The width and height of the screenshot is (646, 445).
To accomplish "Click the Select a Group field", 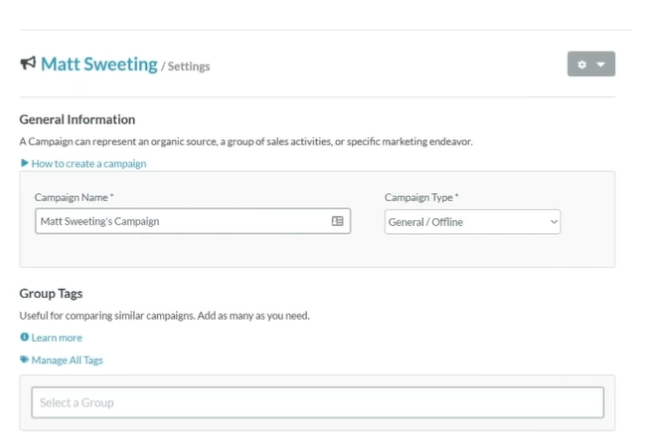I will [317, 402].
